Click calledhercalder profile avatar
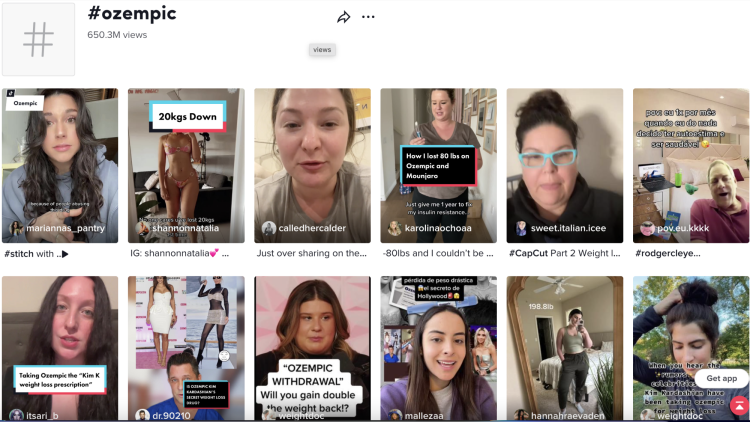This screenshot has height=422, width=750. point(269,228)
